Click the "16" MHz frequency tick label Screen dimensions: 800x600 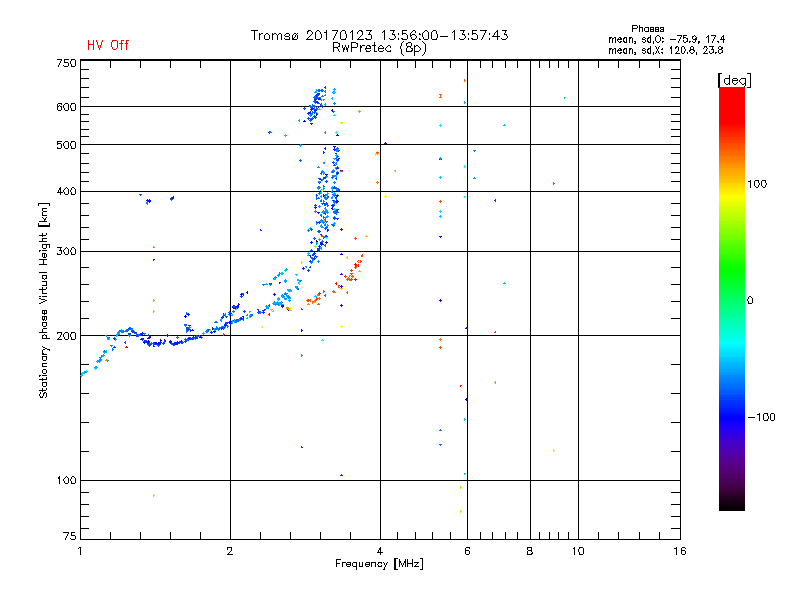pyautogui.click(x=680, y=551)
